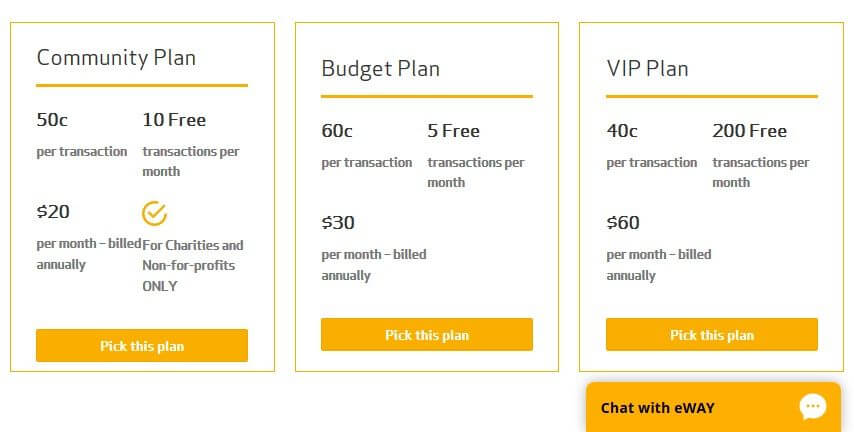This screenshot has width=854, height=432.
Task: Pick the VIP Plan
Action: (712, 334)
